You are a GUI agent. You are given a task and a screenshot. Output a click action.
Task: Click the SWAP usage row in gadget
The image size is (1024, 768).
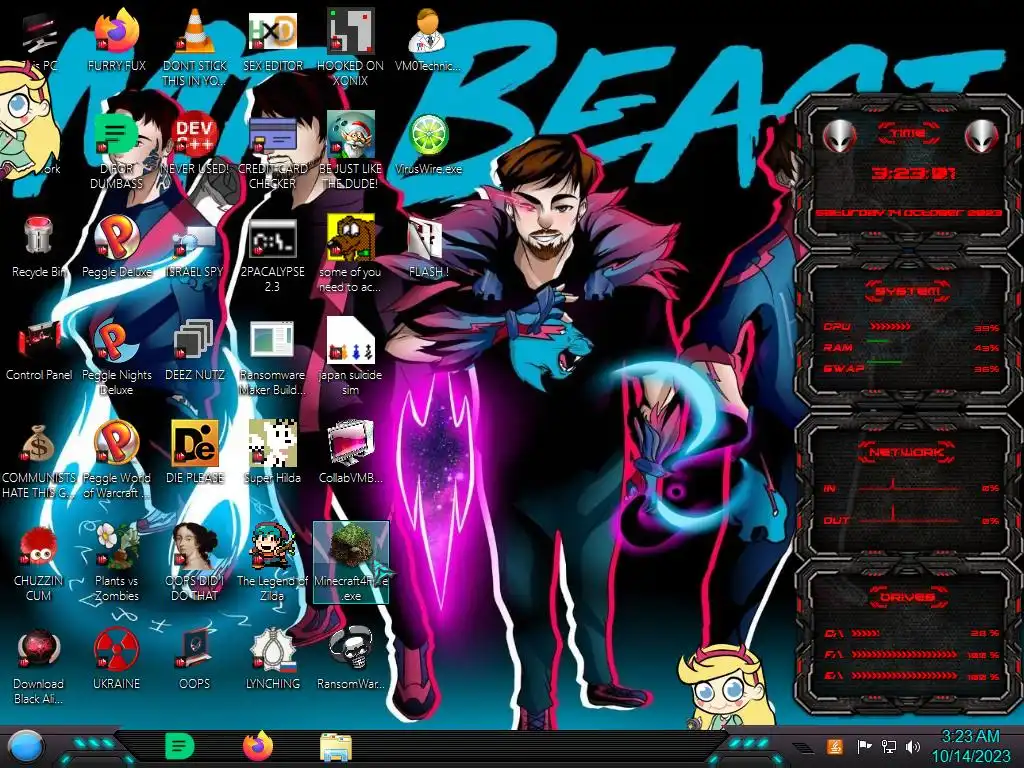pos(911,368)
